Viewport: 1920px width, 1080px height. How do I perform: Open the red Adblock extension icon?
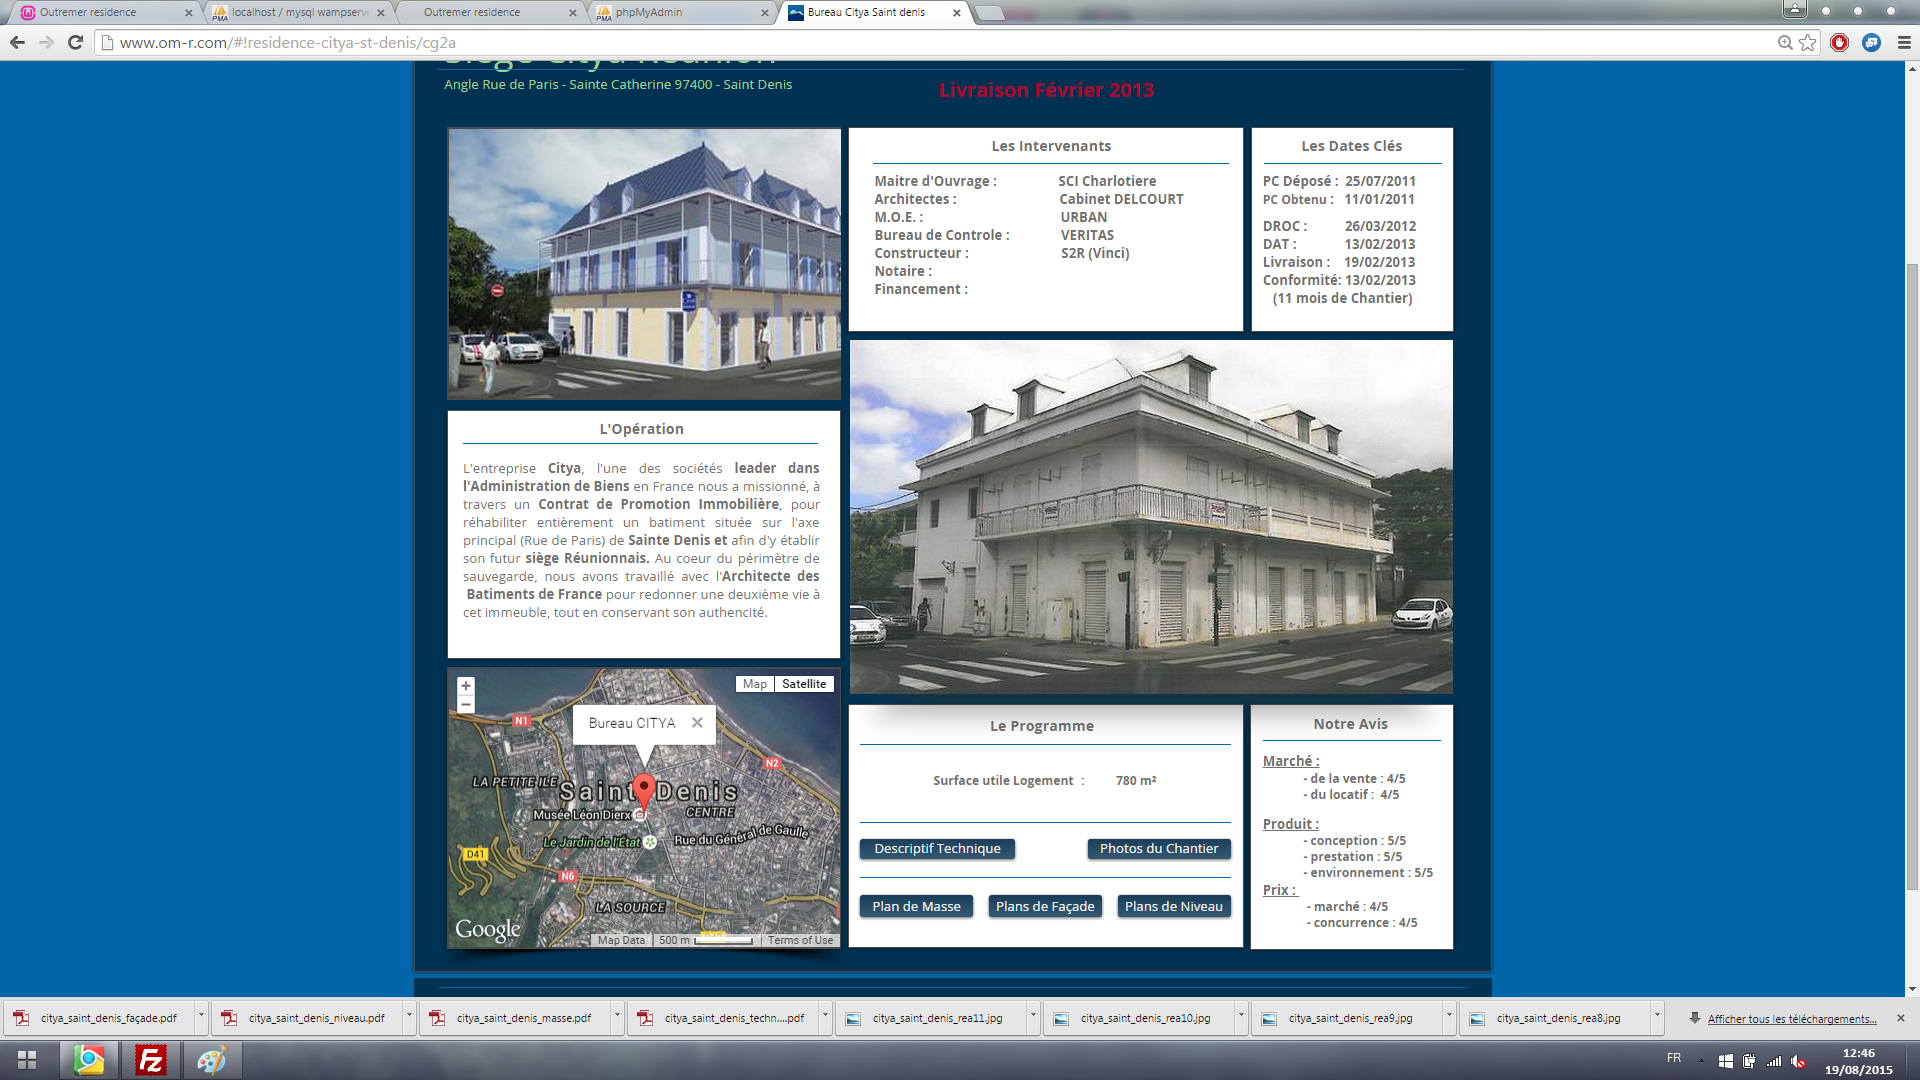tap(1839, 43)
